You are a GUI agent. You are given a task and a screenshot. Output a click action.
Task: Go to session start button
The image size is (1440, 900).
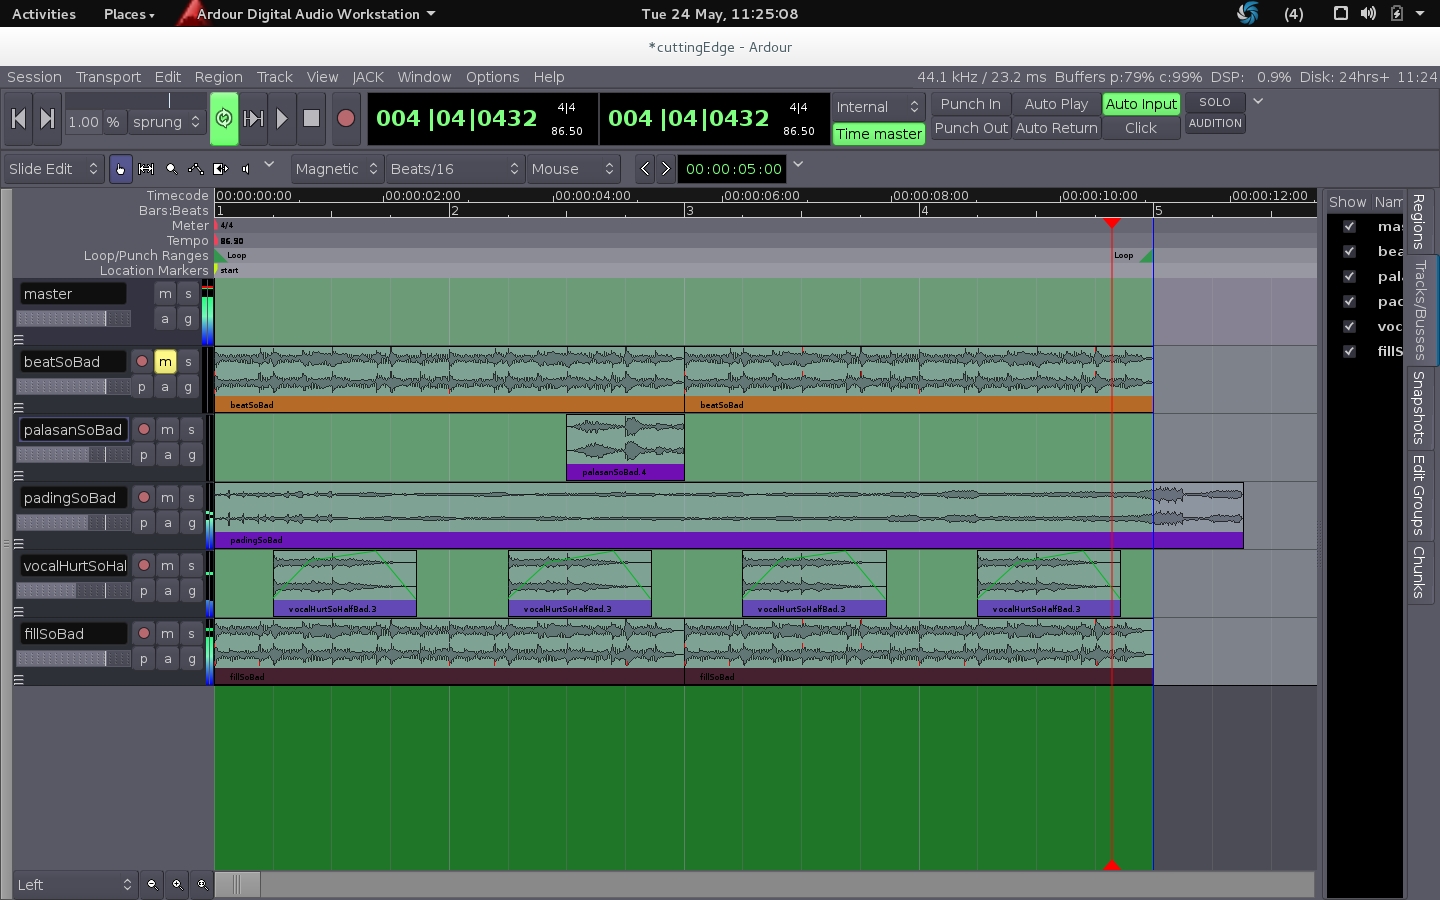pyautogui.click(x=18, y=119)
